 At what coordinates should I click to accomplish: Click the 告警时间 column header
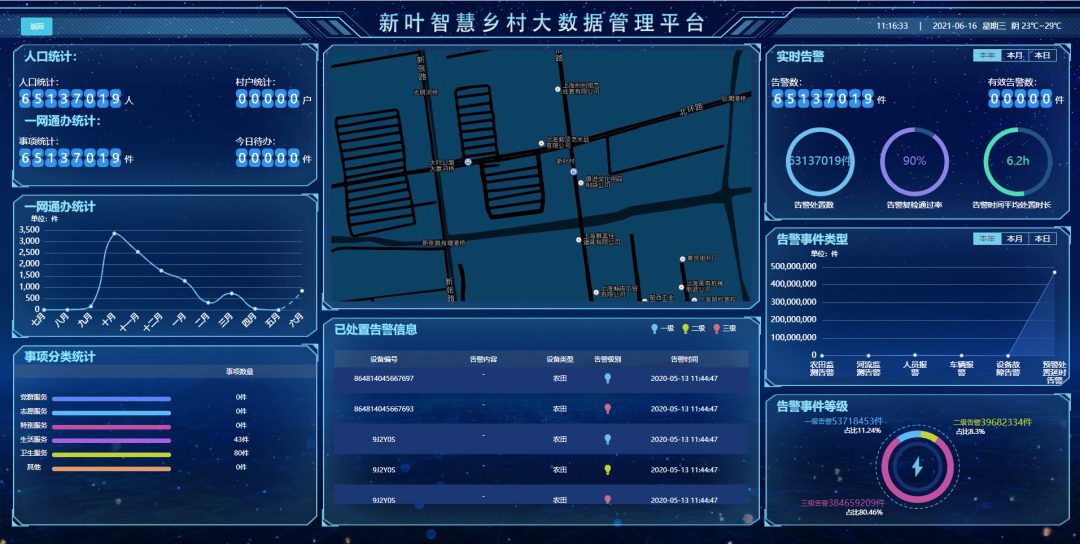685,359
